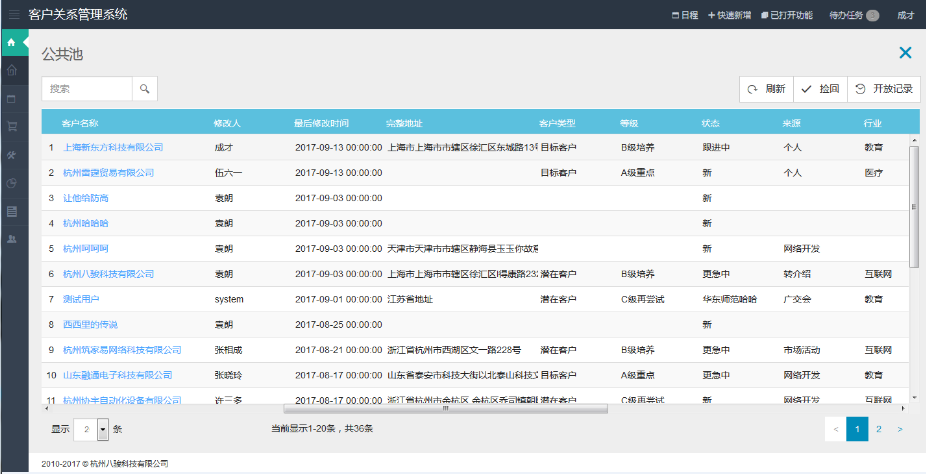Click the 搜索 search input field

tap(87, 89)
